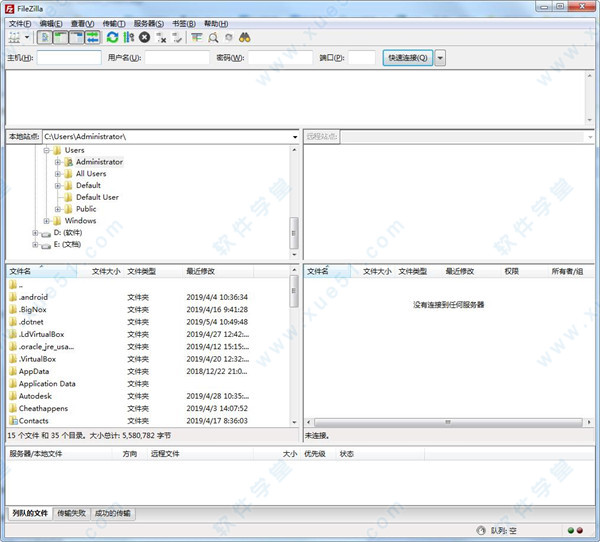The width and height of the screenshot is (600, 542).
Task: Toggle the transfer queue display
Action: [93, 38]
